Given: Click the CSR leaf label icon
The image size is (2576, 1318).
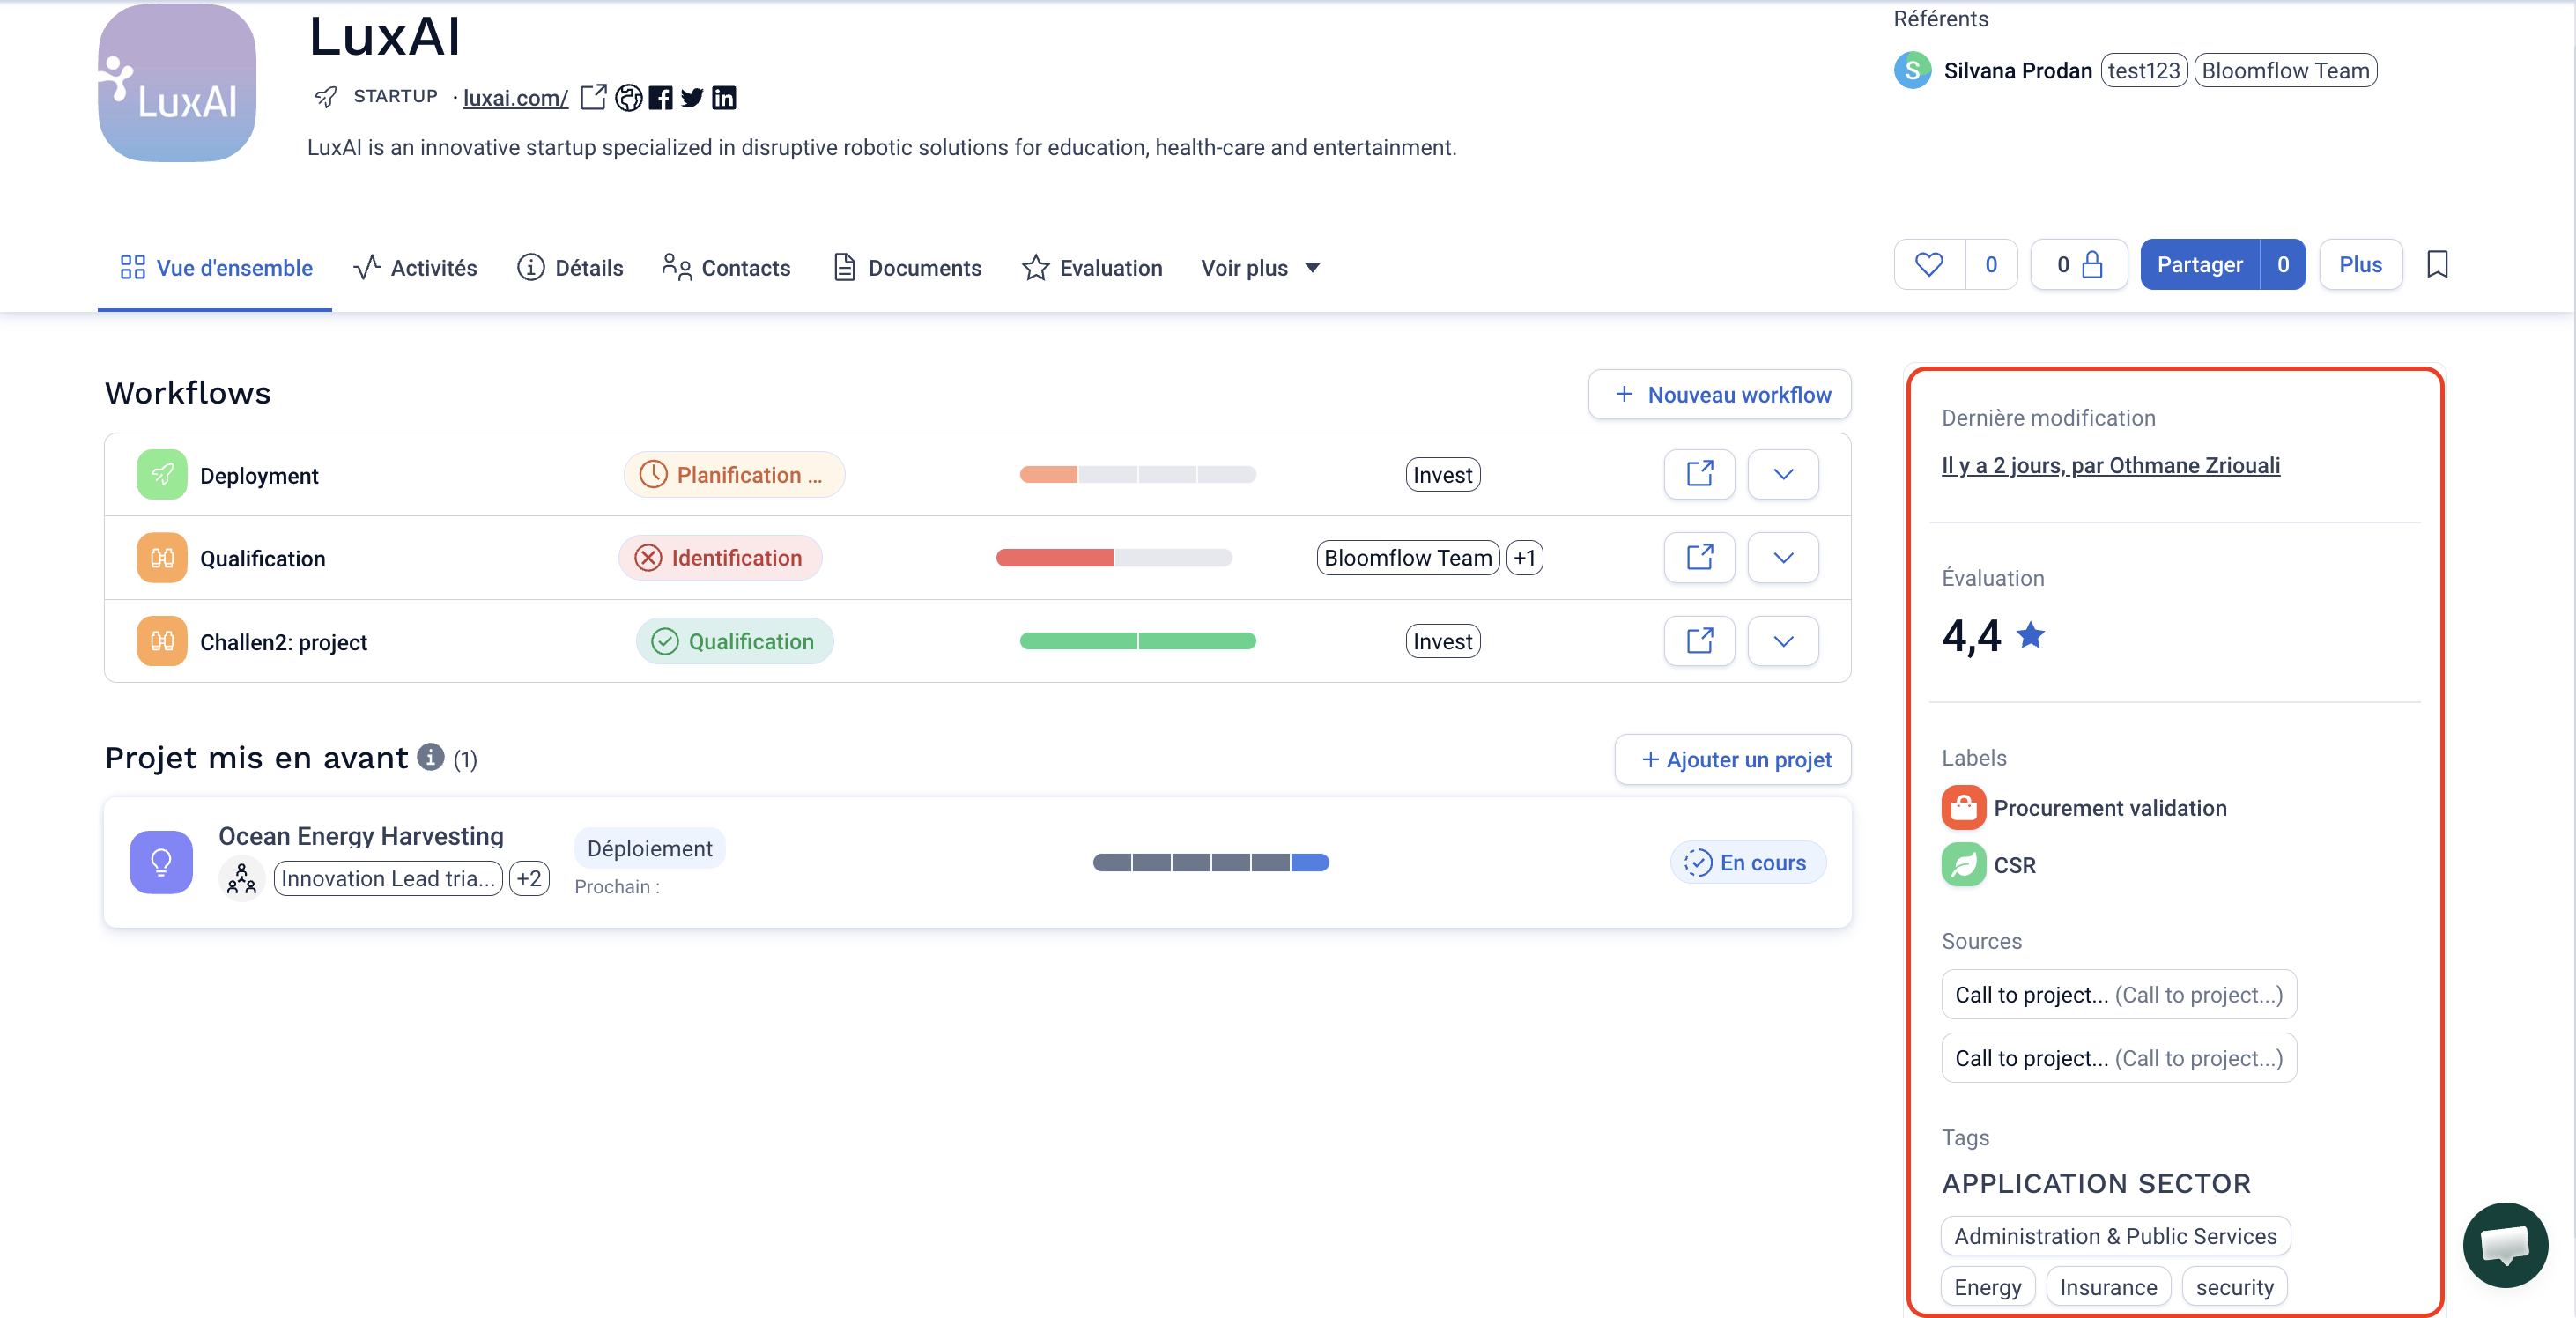Looking at the screenshot, I should point(1963,865).
